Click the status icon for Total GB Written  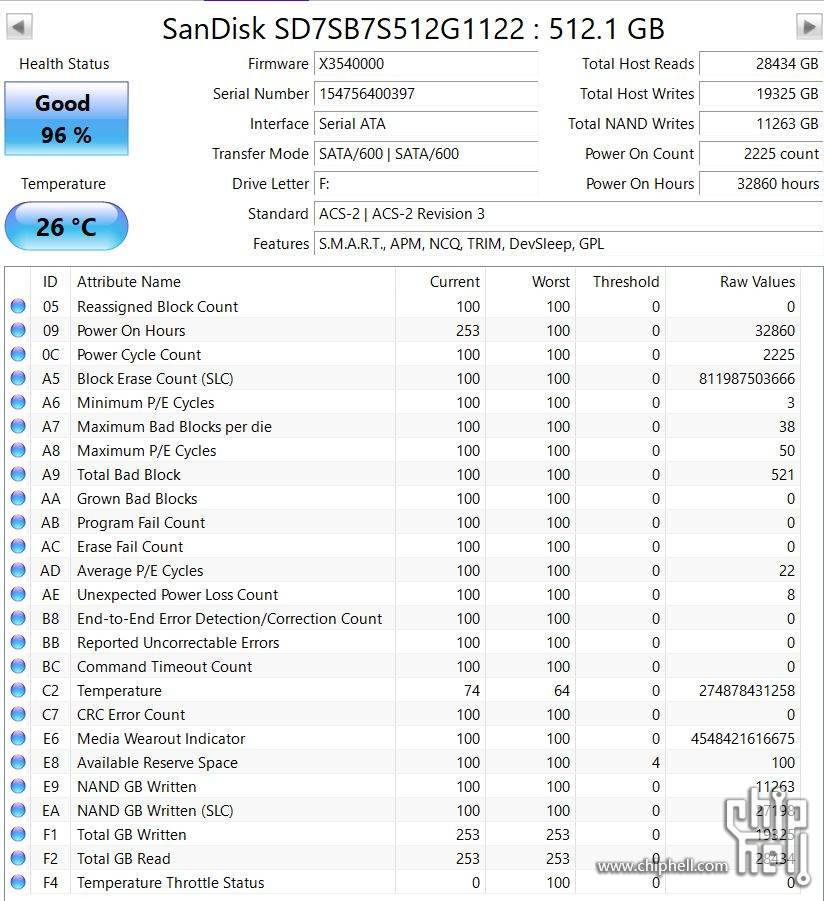coord(18,834)
